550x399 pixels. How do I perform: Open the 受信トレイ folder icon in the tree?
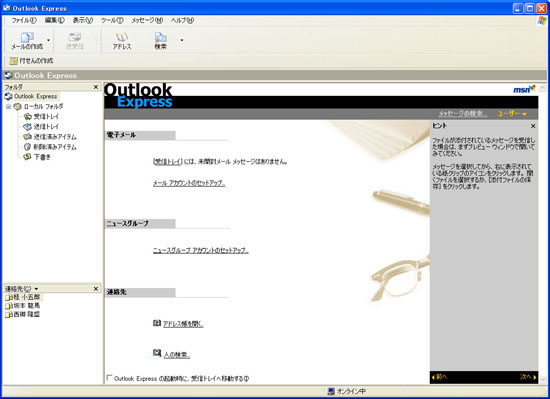click(x=27, y=116)
